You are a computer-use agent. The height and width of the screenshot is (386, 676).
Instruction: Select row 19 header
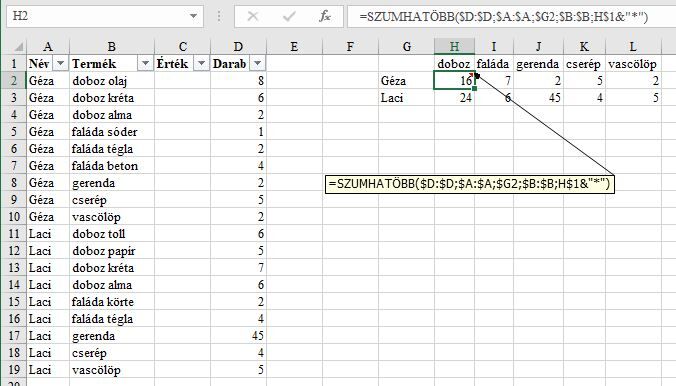[x=14, y=370]
